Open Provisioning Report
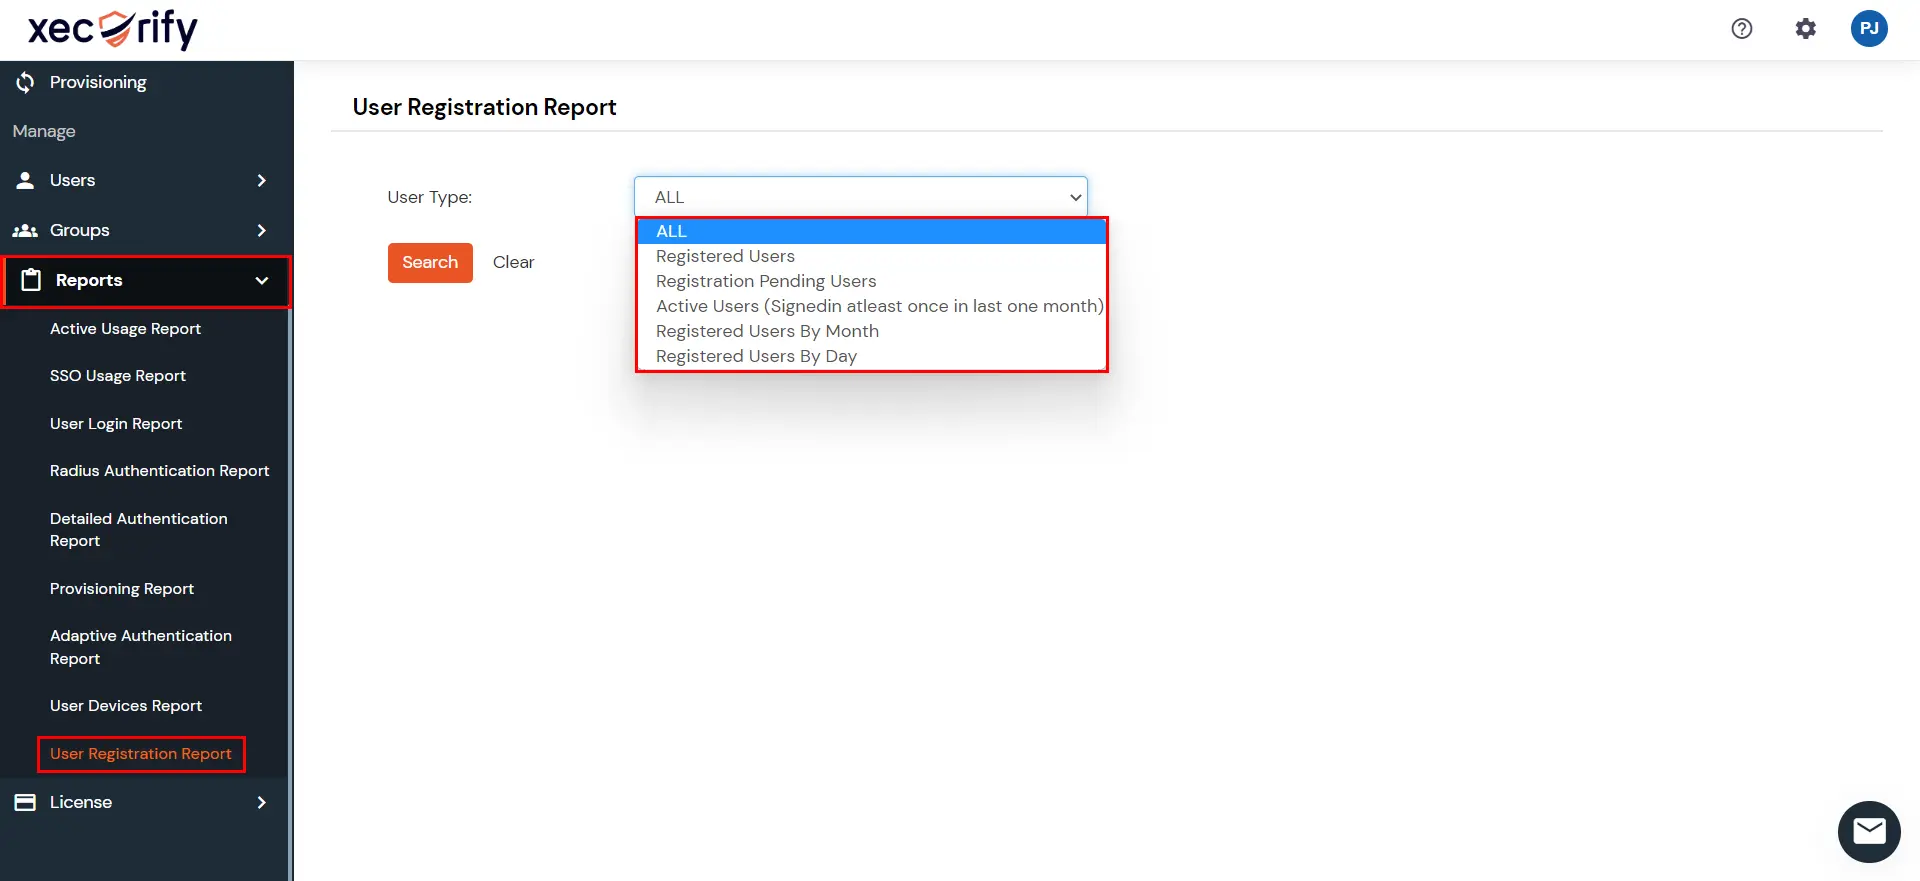Screen dimensions: 1920x881 point(122,589)
